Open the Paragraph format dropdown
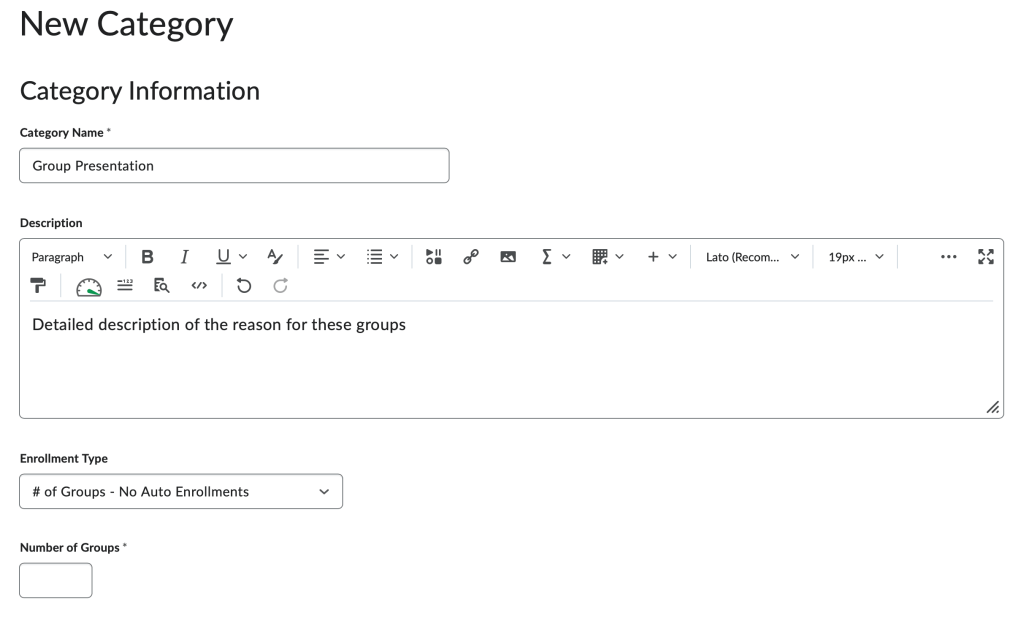 (70, 256)
